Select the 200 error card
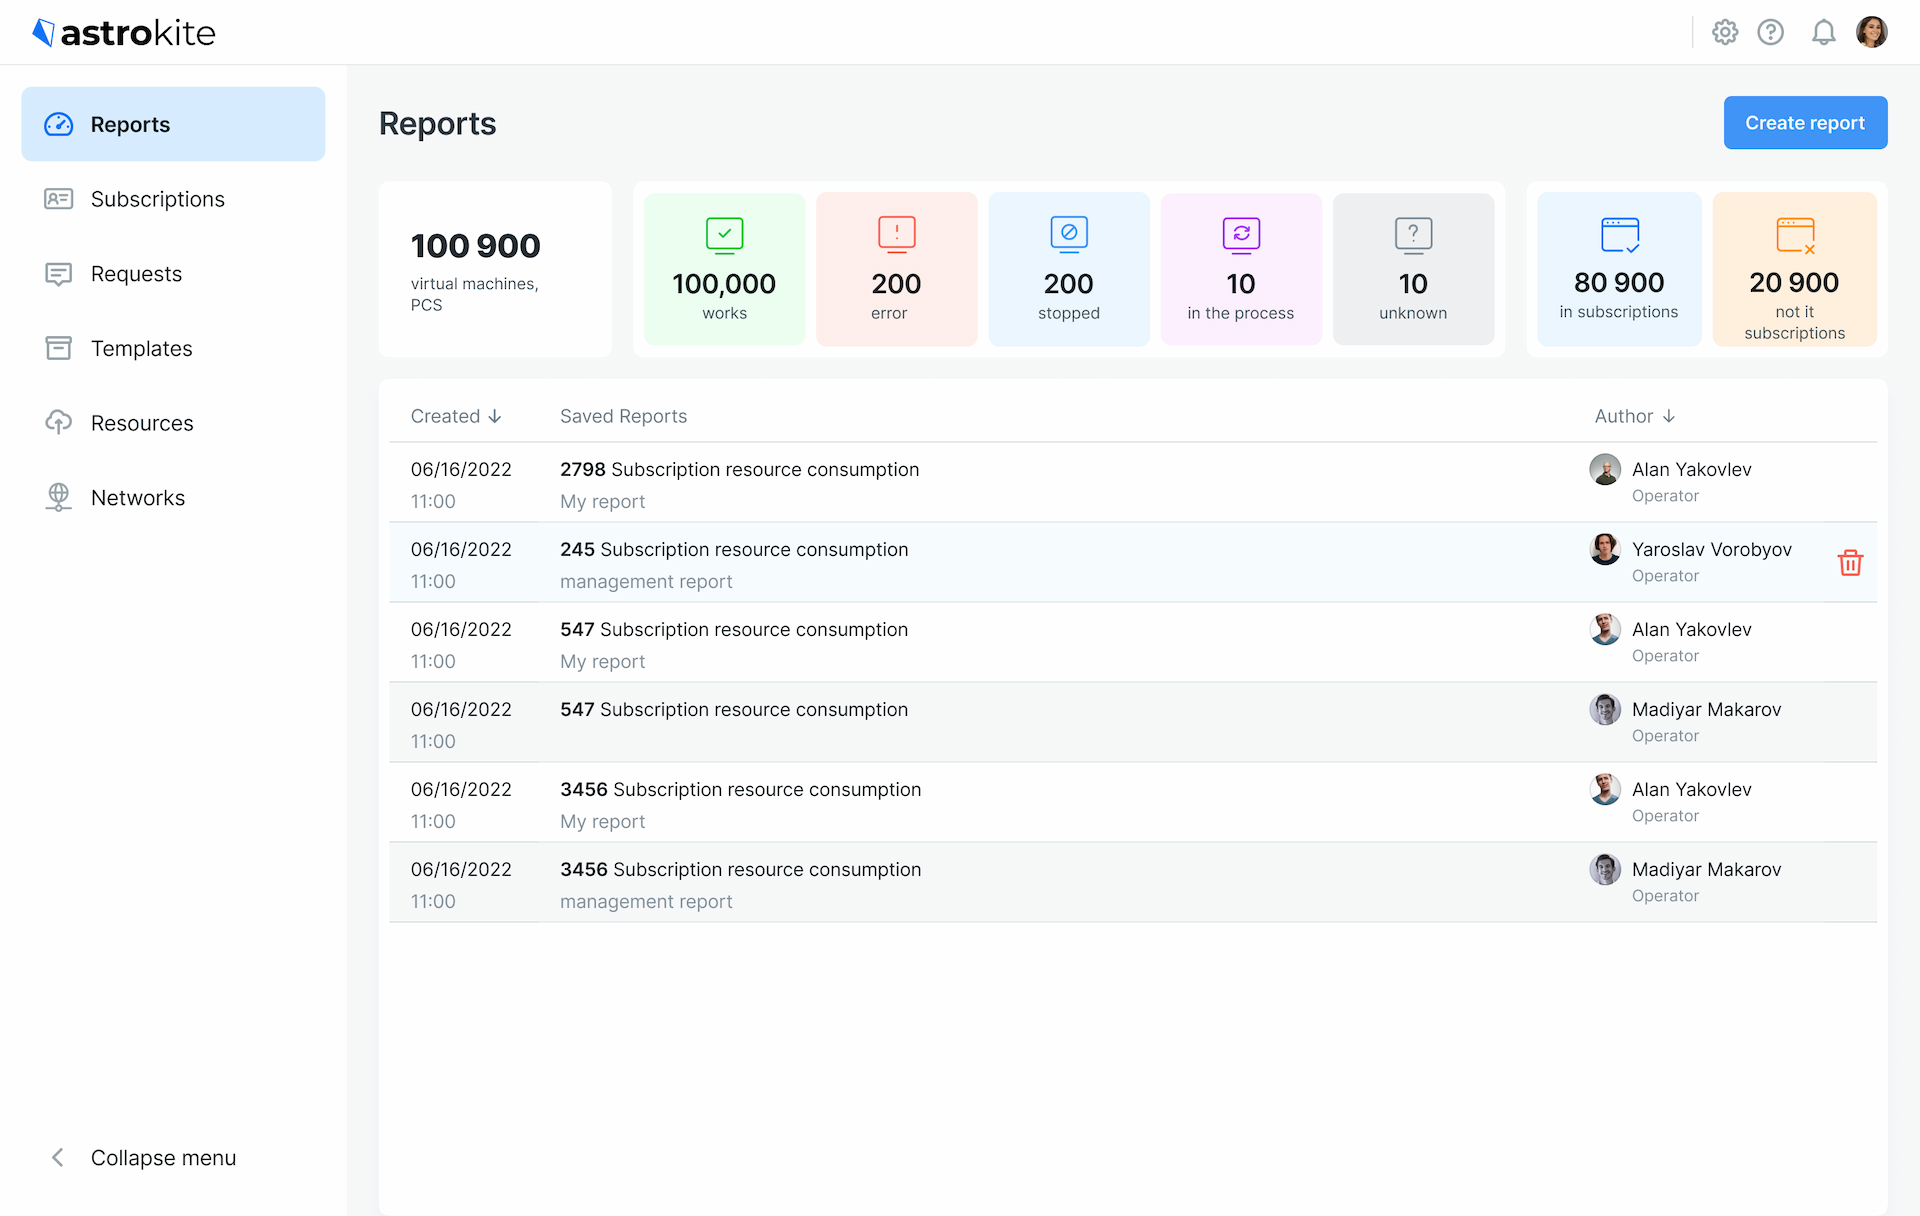1920x1216 pixels. pyautogui.click(x=897, y=269)
